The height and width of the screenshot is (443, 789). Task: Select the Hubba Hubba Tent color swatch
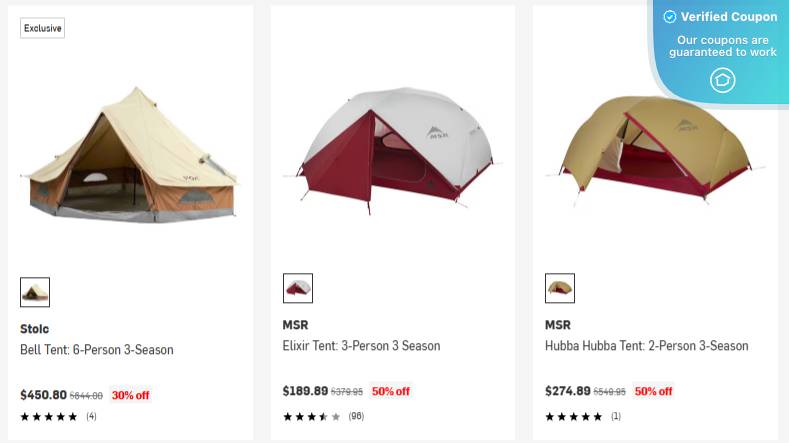tap(560, 288)
